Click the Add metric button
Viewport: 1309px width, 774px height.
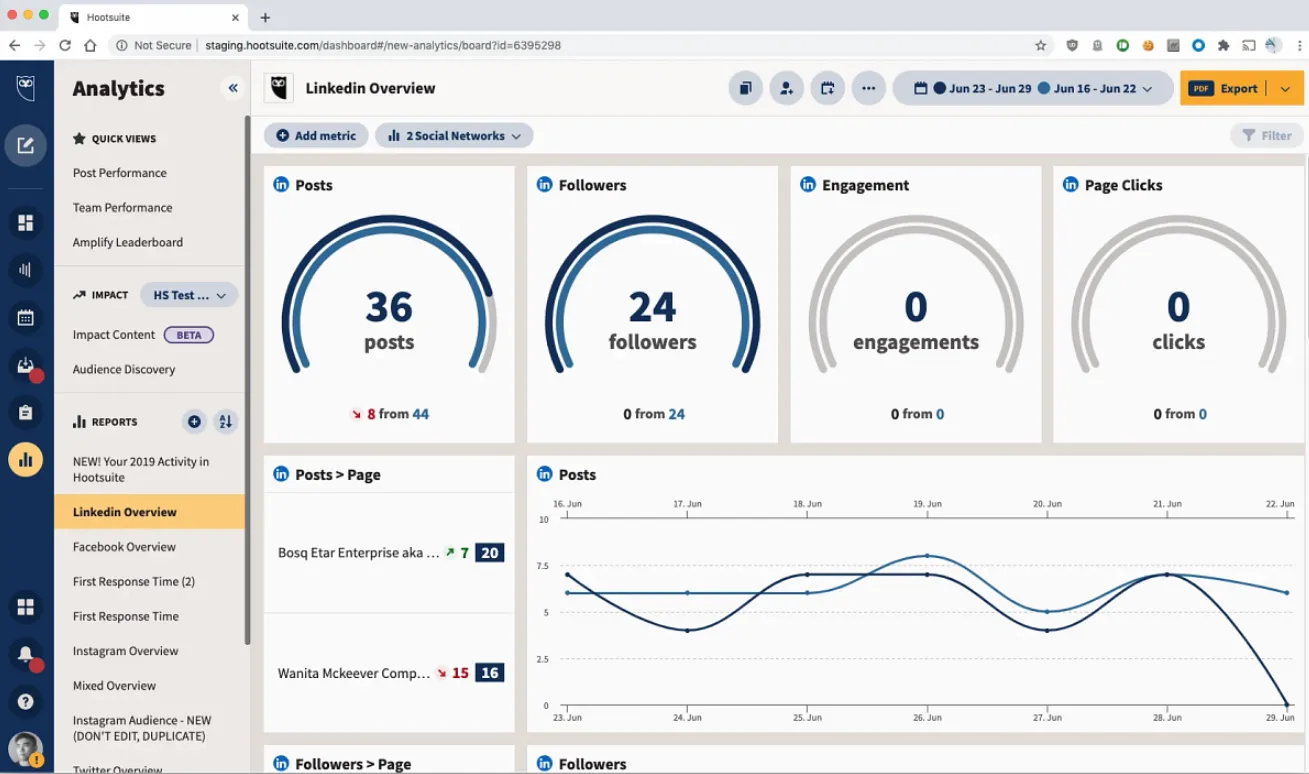[316, 136]
